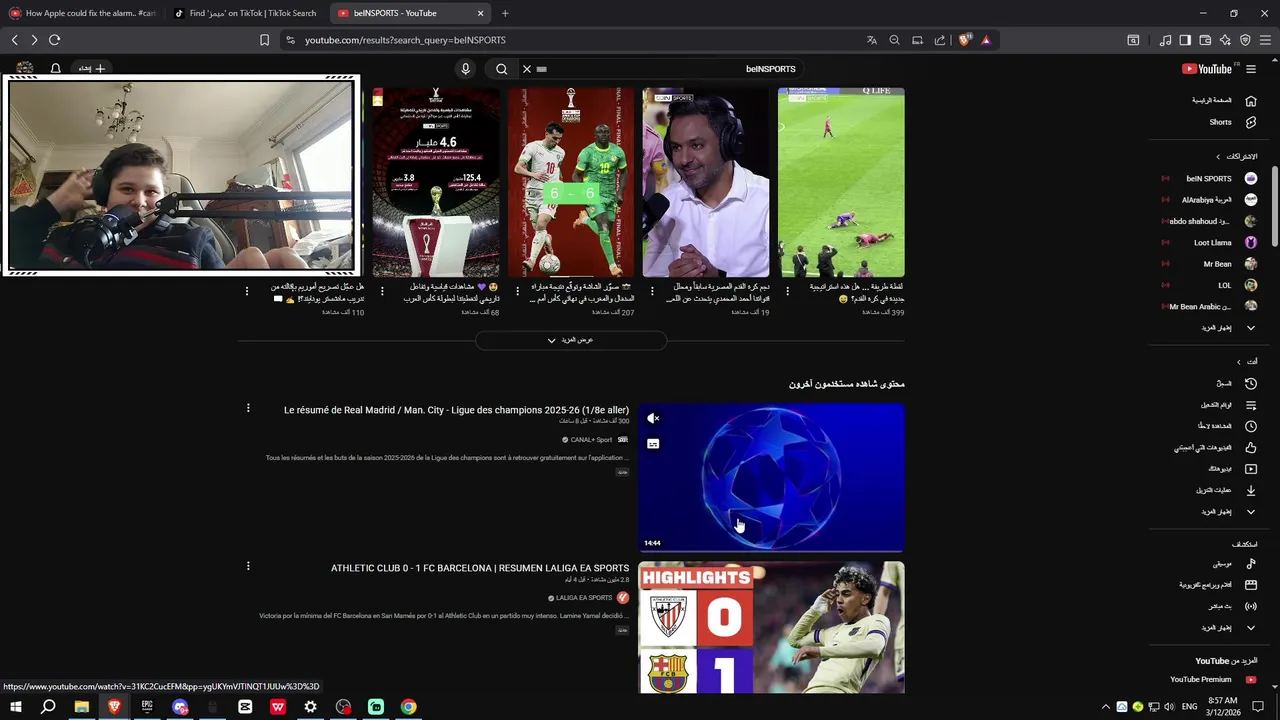Bookmark this page from the address bar
The image size is (1280, 720).
(264, 40)
